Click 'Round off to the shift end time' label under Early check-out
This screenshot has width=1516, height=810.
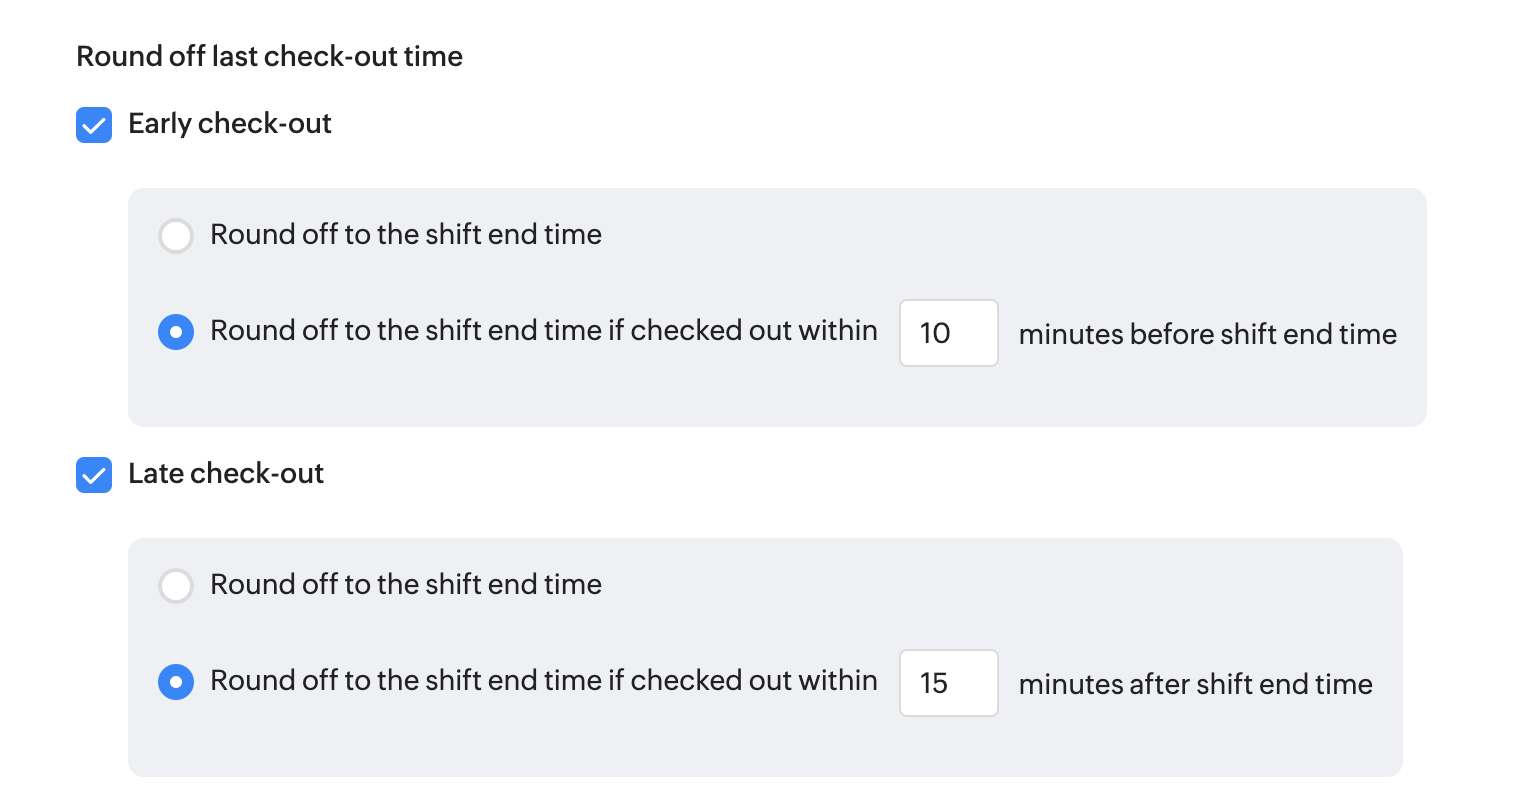[x=406, y=235]
